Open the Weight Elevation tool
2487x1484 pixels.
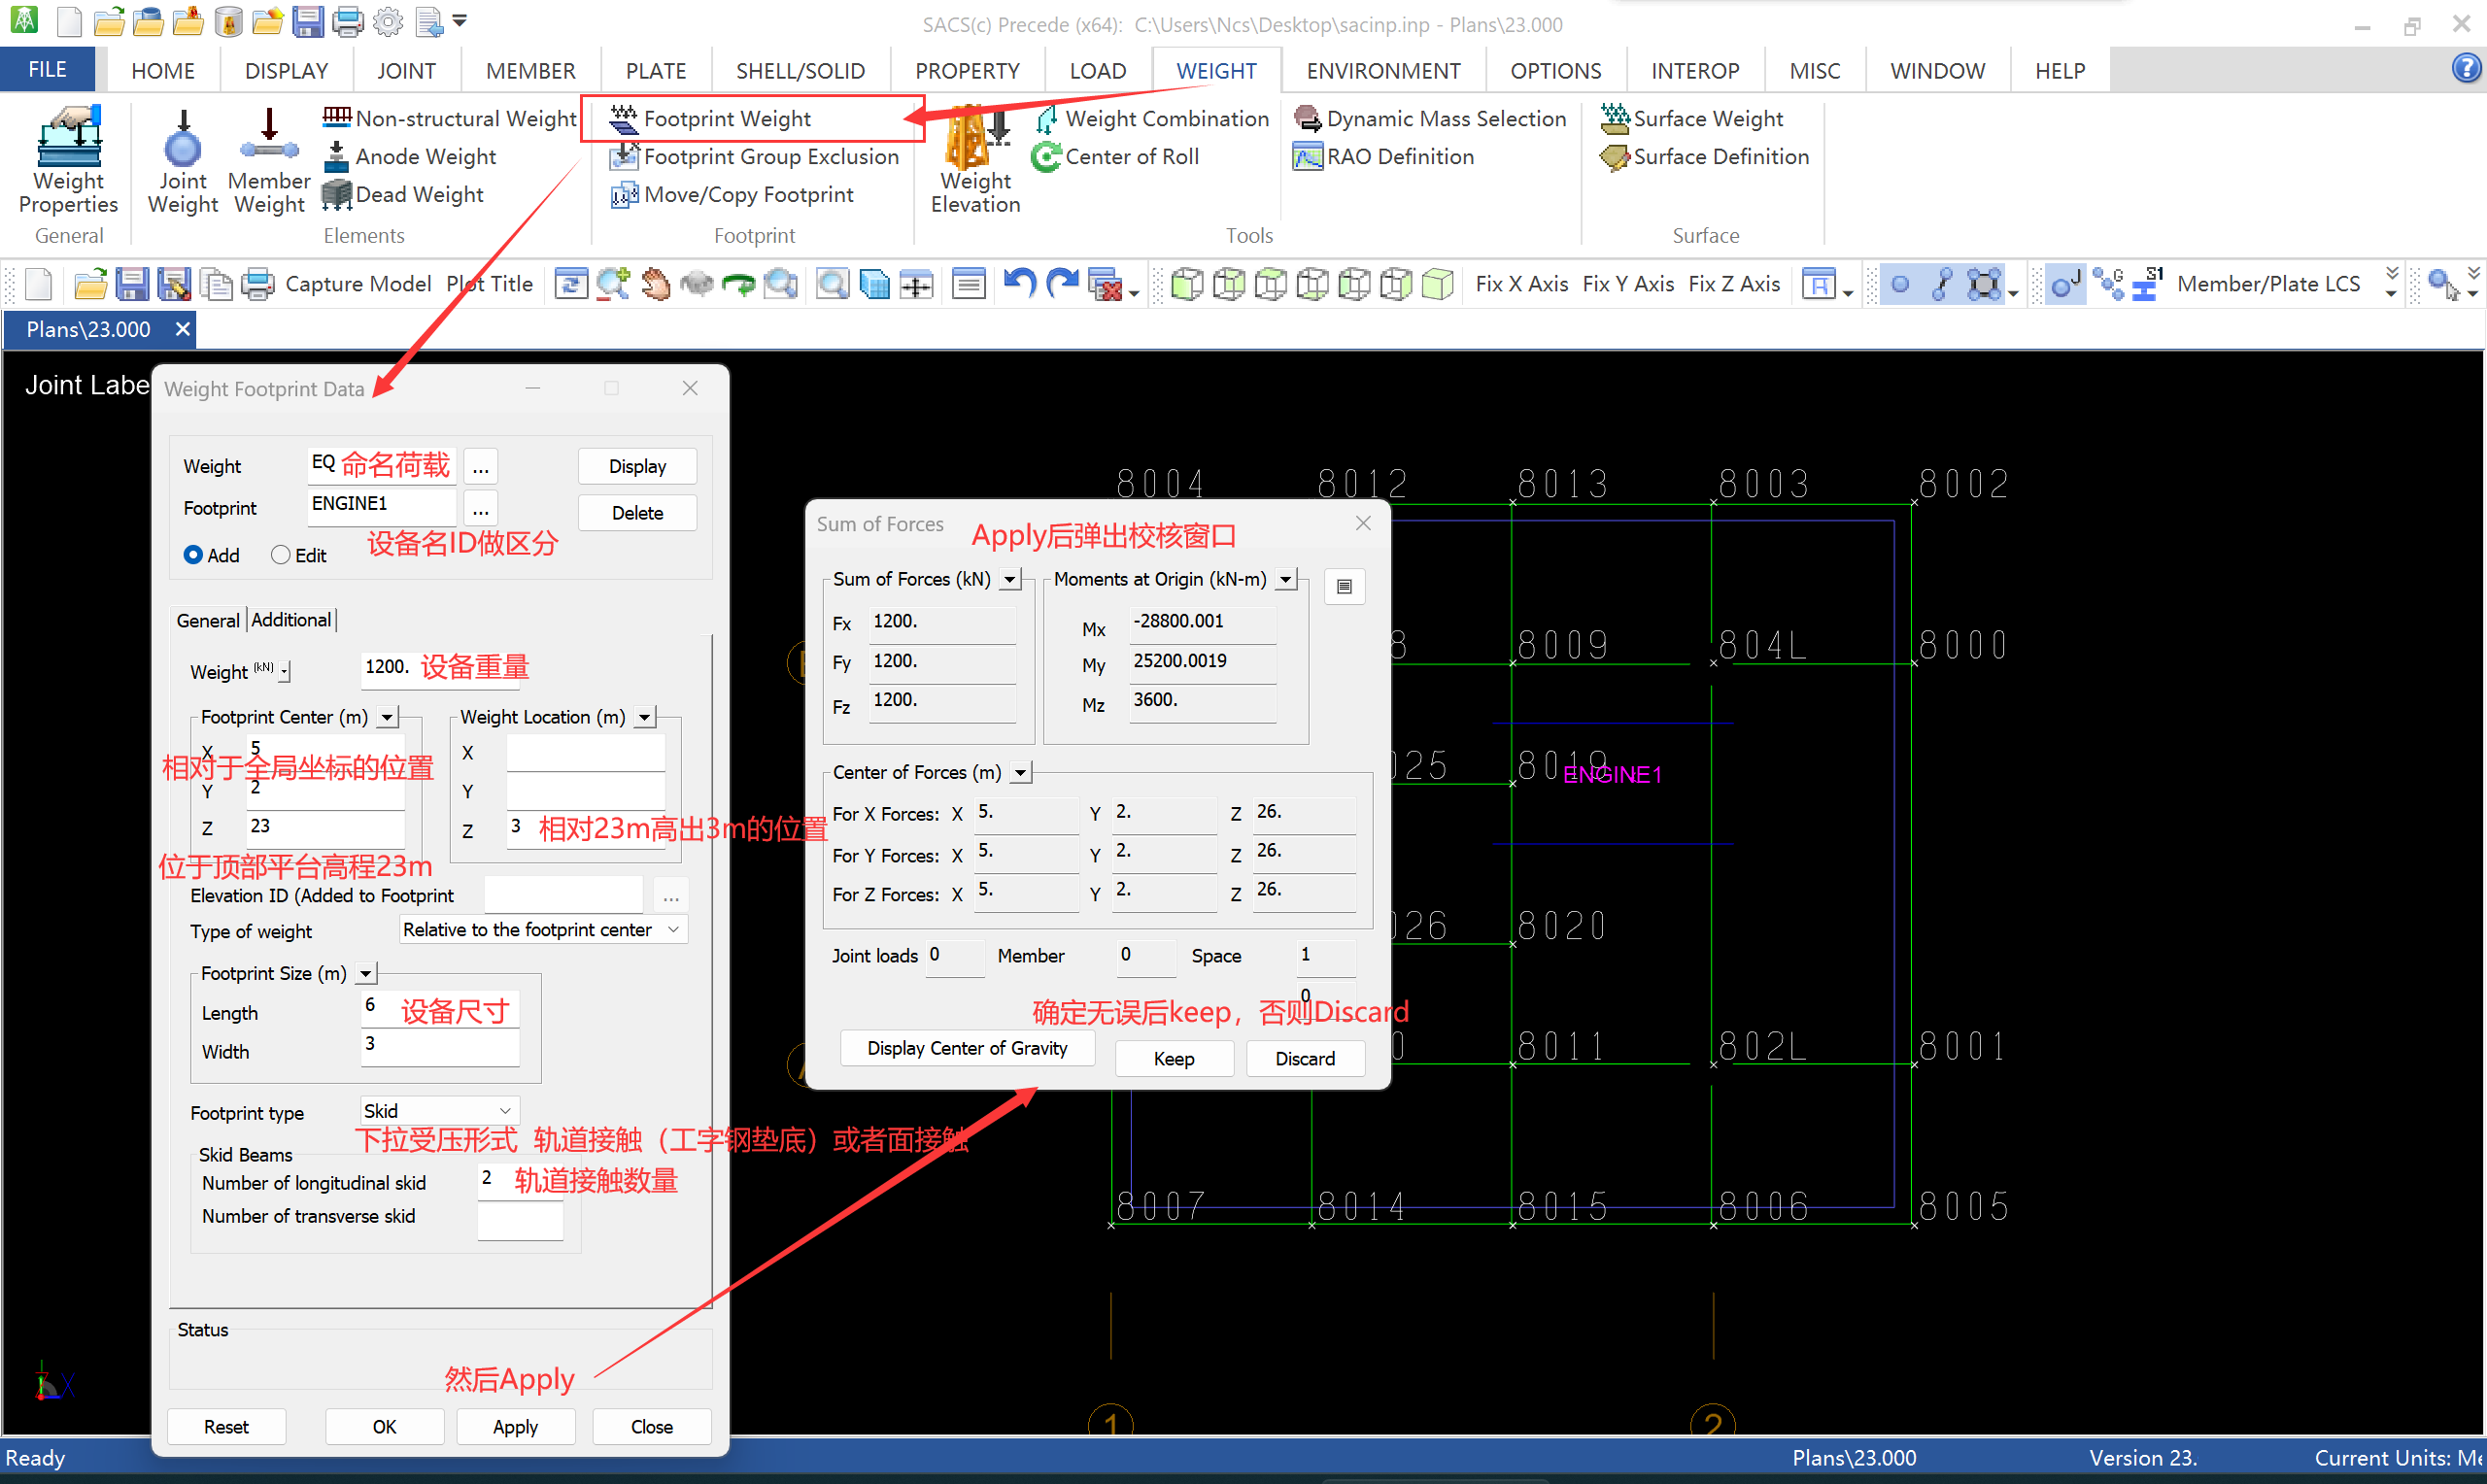pyautogui.click(x=975, y=158)
